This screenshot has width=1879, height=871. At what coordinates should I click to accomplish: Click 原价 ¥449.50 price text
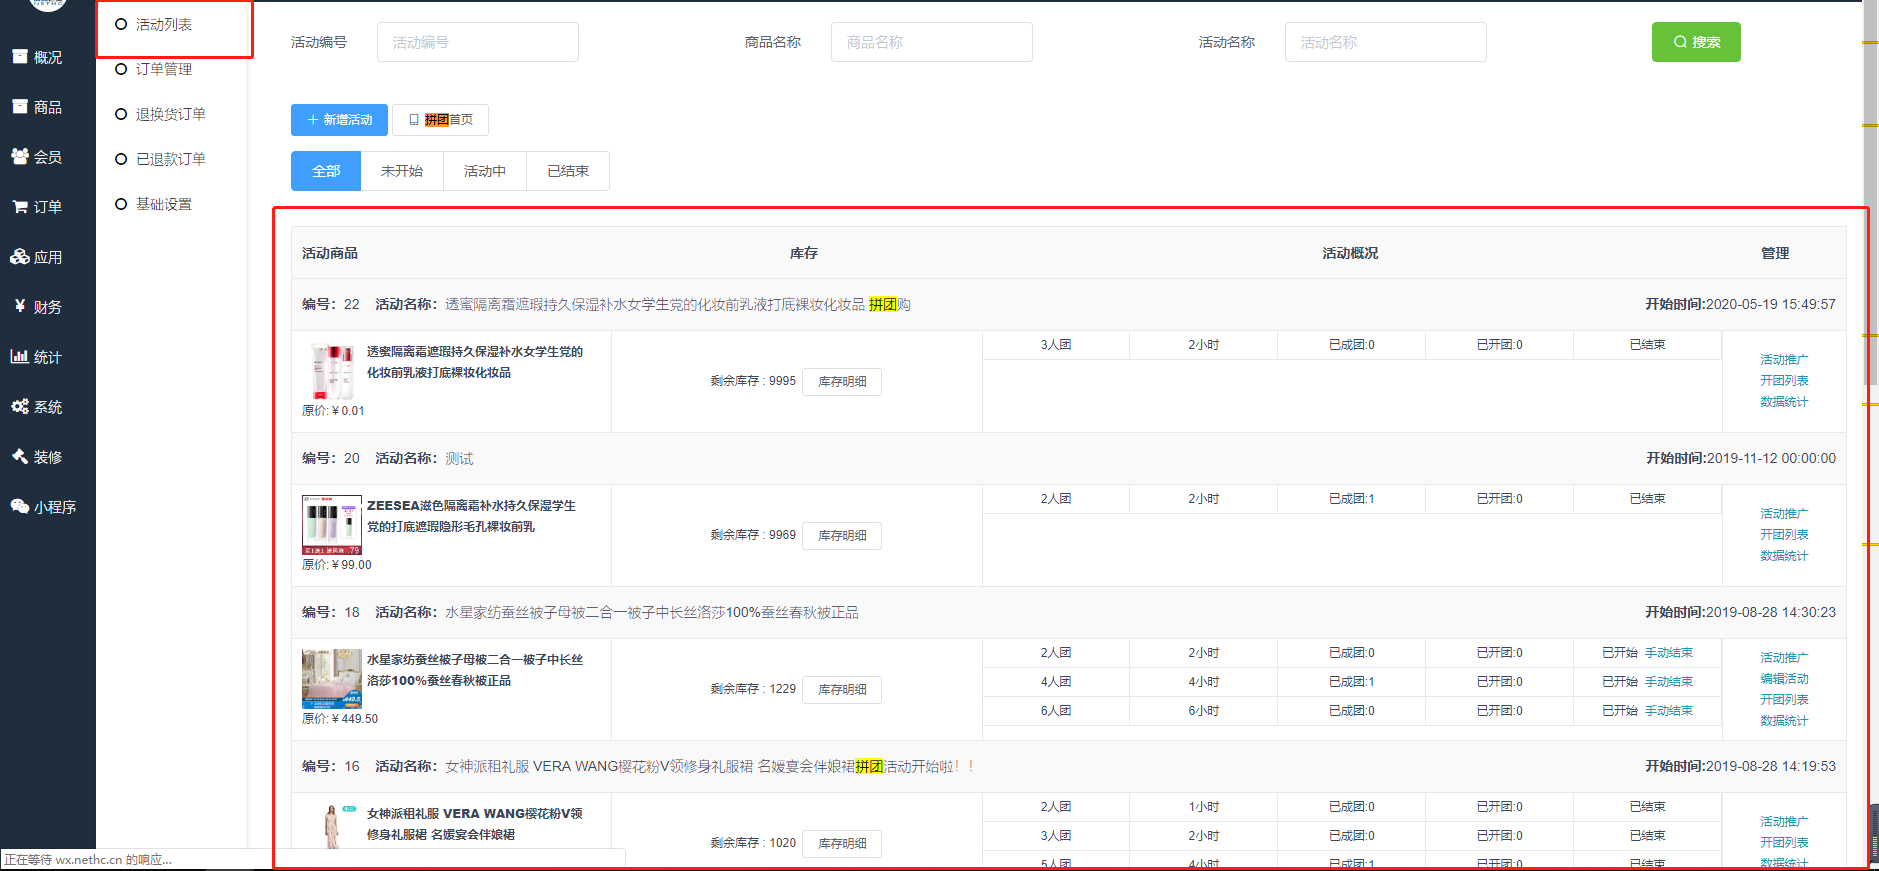pos(340,719)
